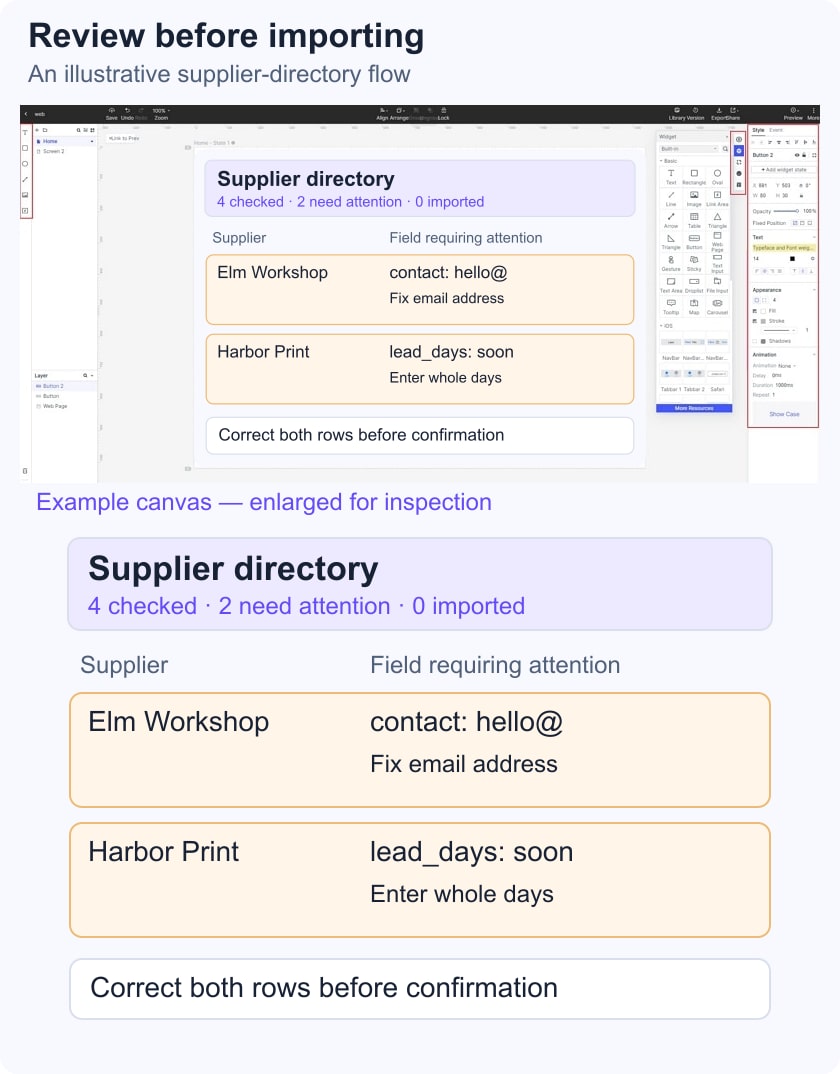Open the Library icon in top bar

pyautogui.click(x=677, y=110)
